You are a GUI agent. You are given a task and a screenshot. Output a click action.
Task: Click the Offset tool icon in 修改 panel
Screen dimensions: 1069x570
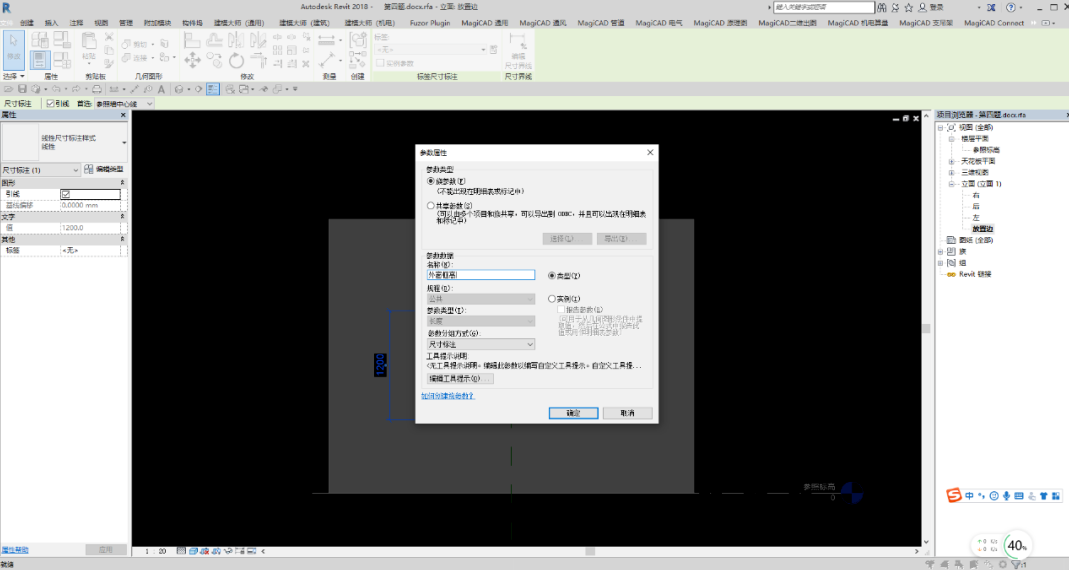(214, 41)
